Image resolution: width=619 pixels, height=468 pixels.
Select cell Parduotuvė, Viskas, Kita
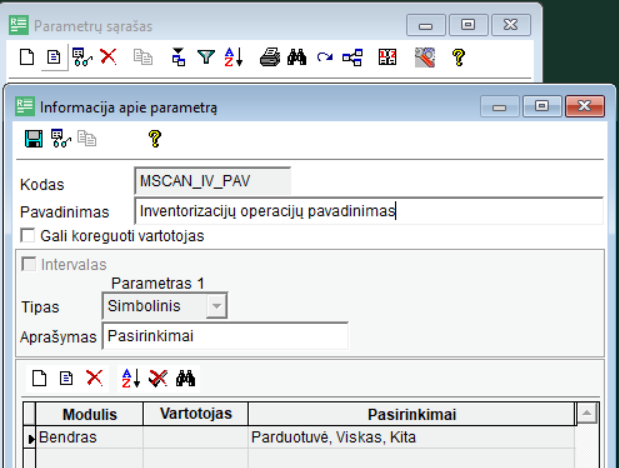(411, 437)
